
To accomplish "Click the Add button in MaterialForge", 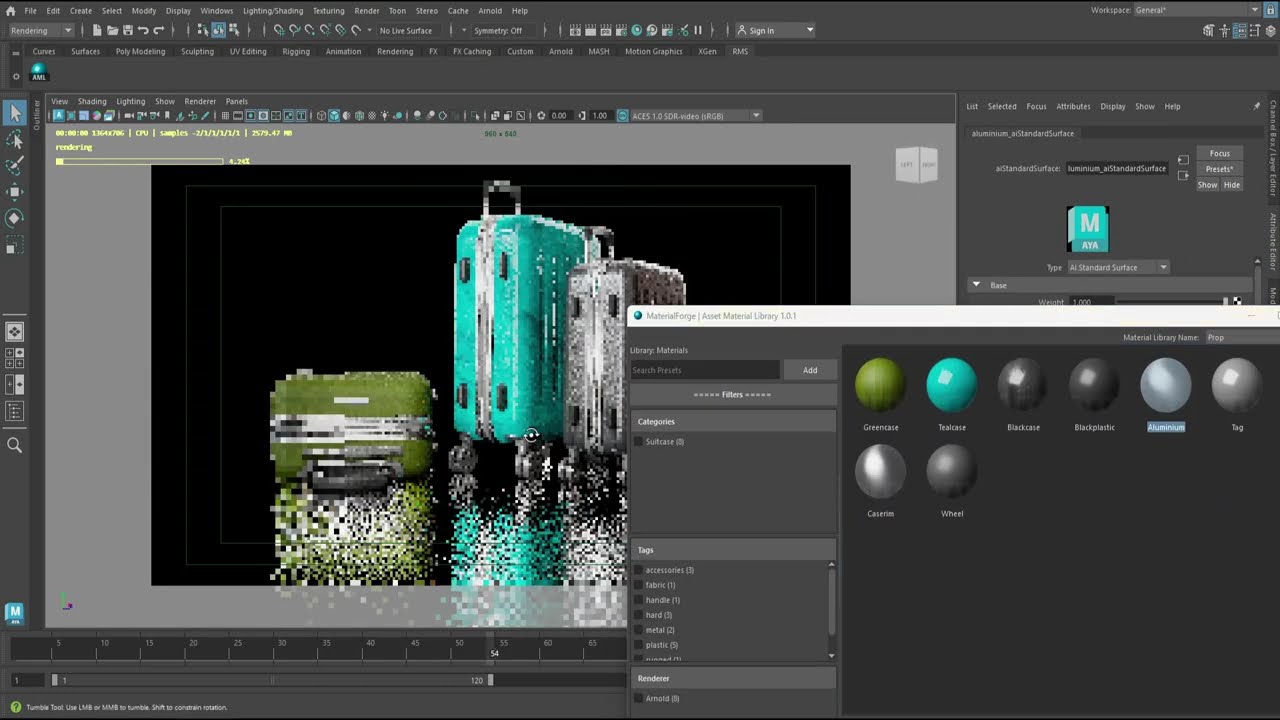I will coord(810,370).
